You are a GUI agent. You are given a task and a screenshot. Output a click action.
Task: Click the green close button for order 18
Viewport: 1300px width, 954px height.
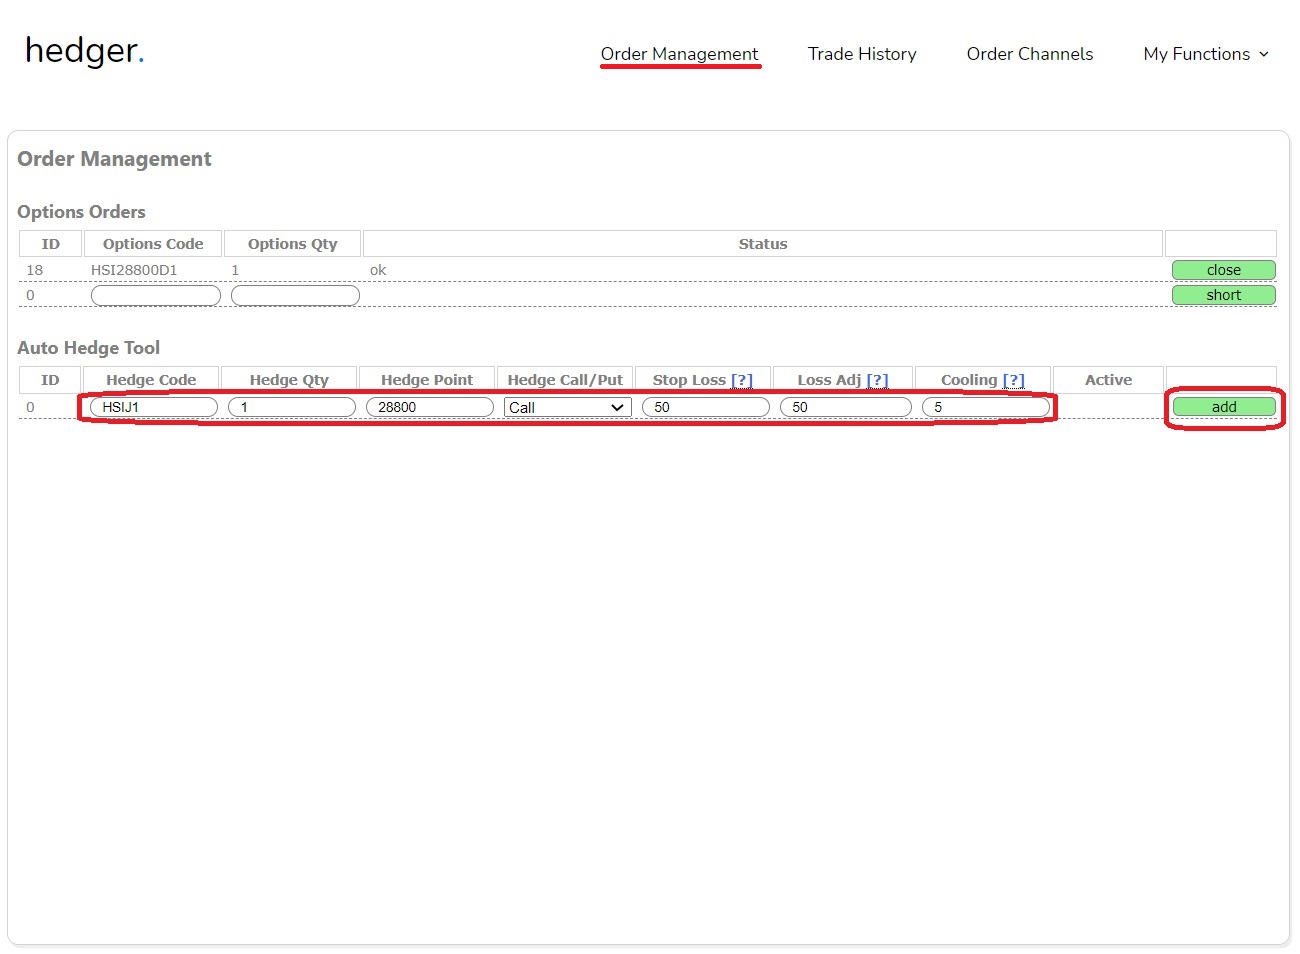coord(1223,270)
